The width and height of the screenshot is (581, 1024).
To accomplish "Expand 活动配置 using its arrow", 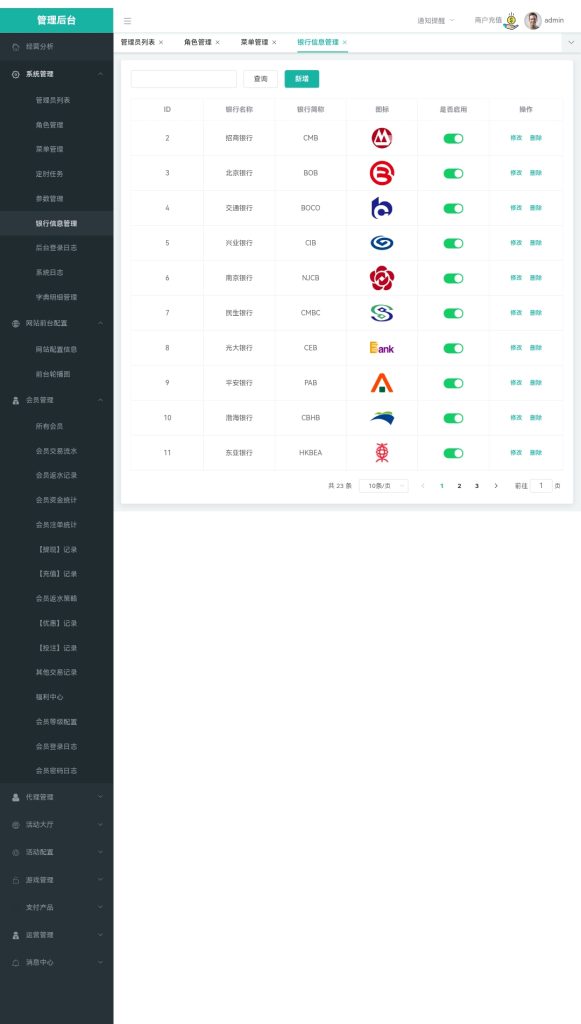I will pos(101,852).
